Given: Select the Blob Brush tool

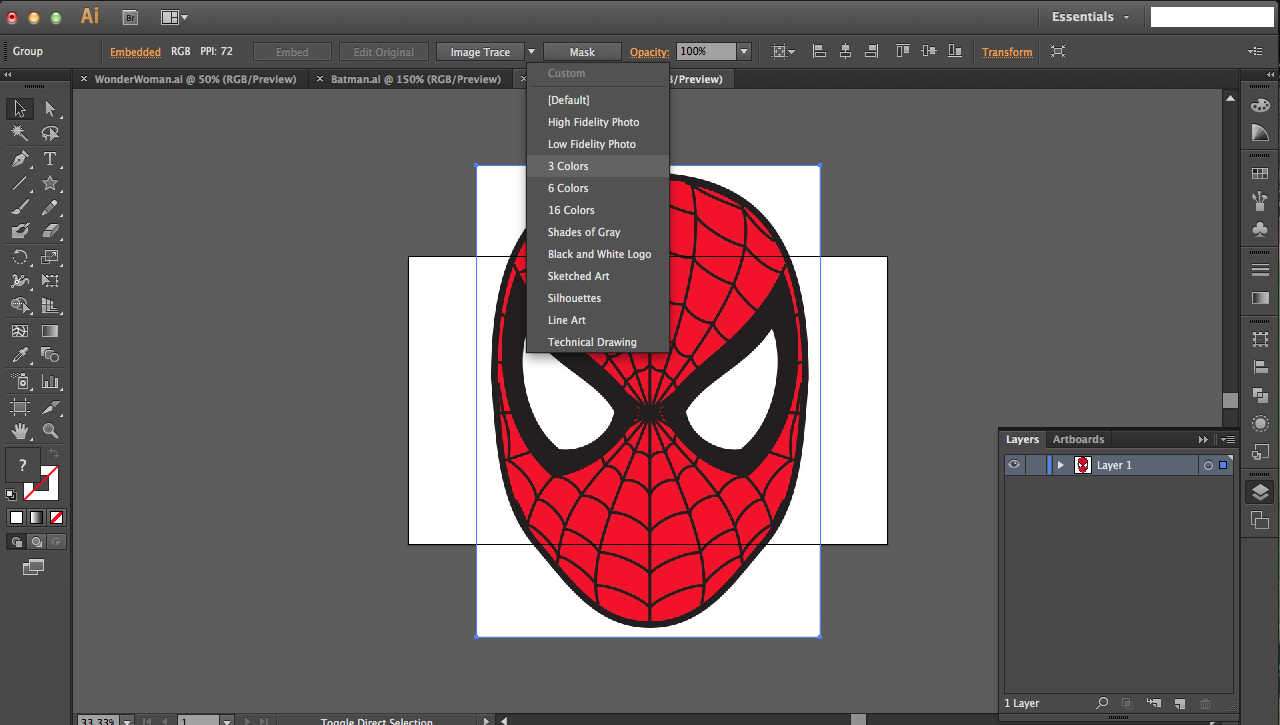Looking at the screenshot, I should pos(20,231).
